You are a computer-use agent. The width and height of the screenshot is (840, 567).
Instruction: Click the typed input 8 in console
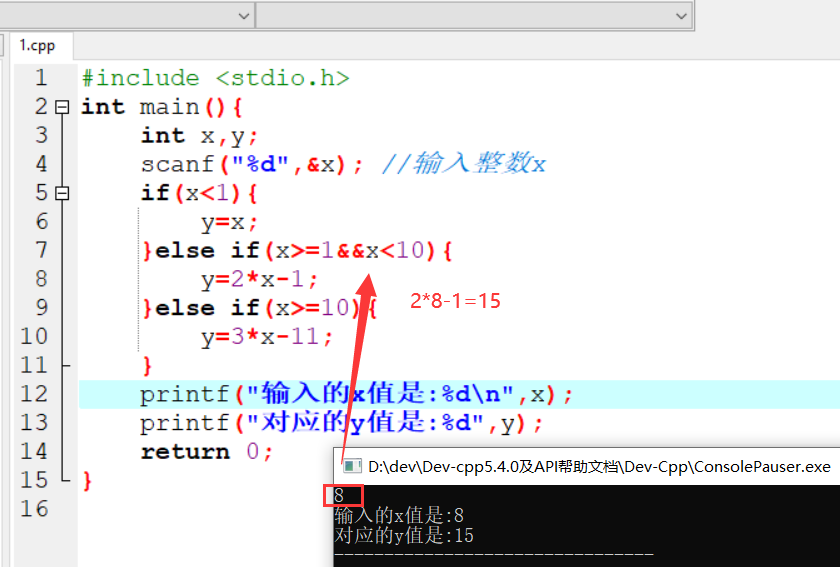pyautogui.click(x=339, y=495)
